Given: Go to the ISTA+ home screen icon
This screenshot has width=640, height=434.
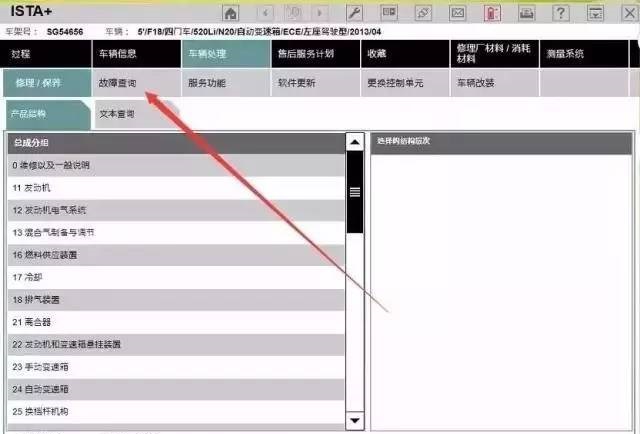Looking at the screenshot, I should [231, 13].
